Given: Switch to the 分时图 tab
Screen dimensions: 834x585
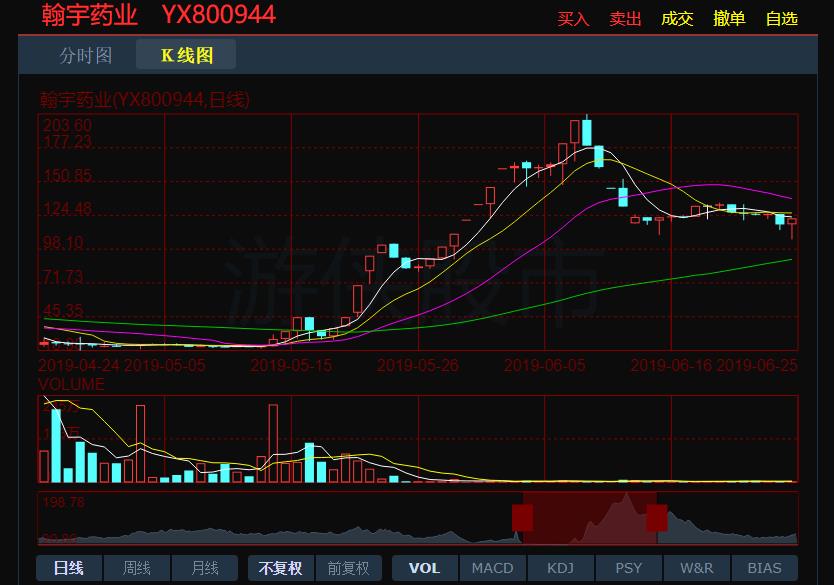Looking at the screenshot, I should pos(86,55).
